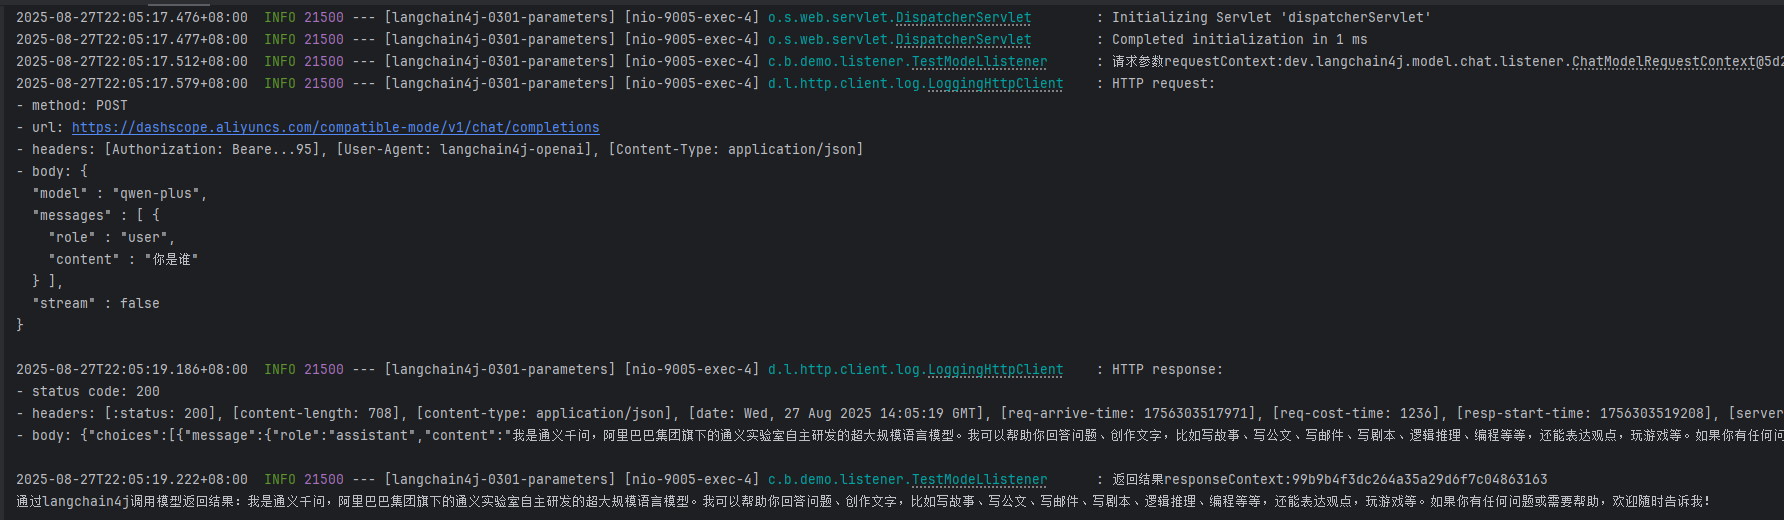Viewport: 1784px width, 520px height.
Task: Click '[date: Wed, 27 Aug 2025 14:05:19 GMT]'
Action: 840,413
